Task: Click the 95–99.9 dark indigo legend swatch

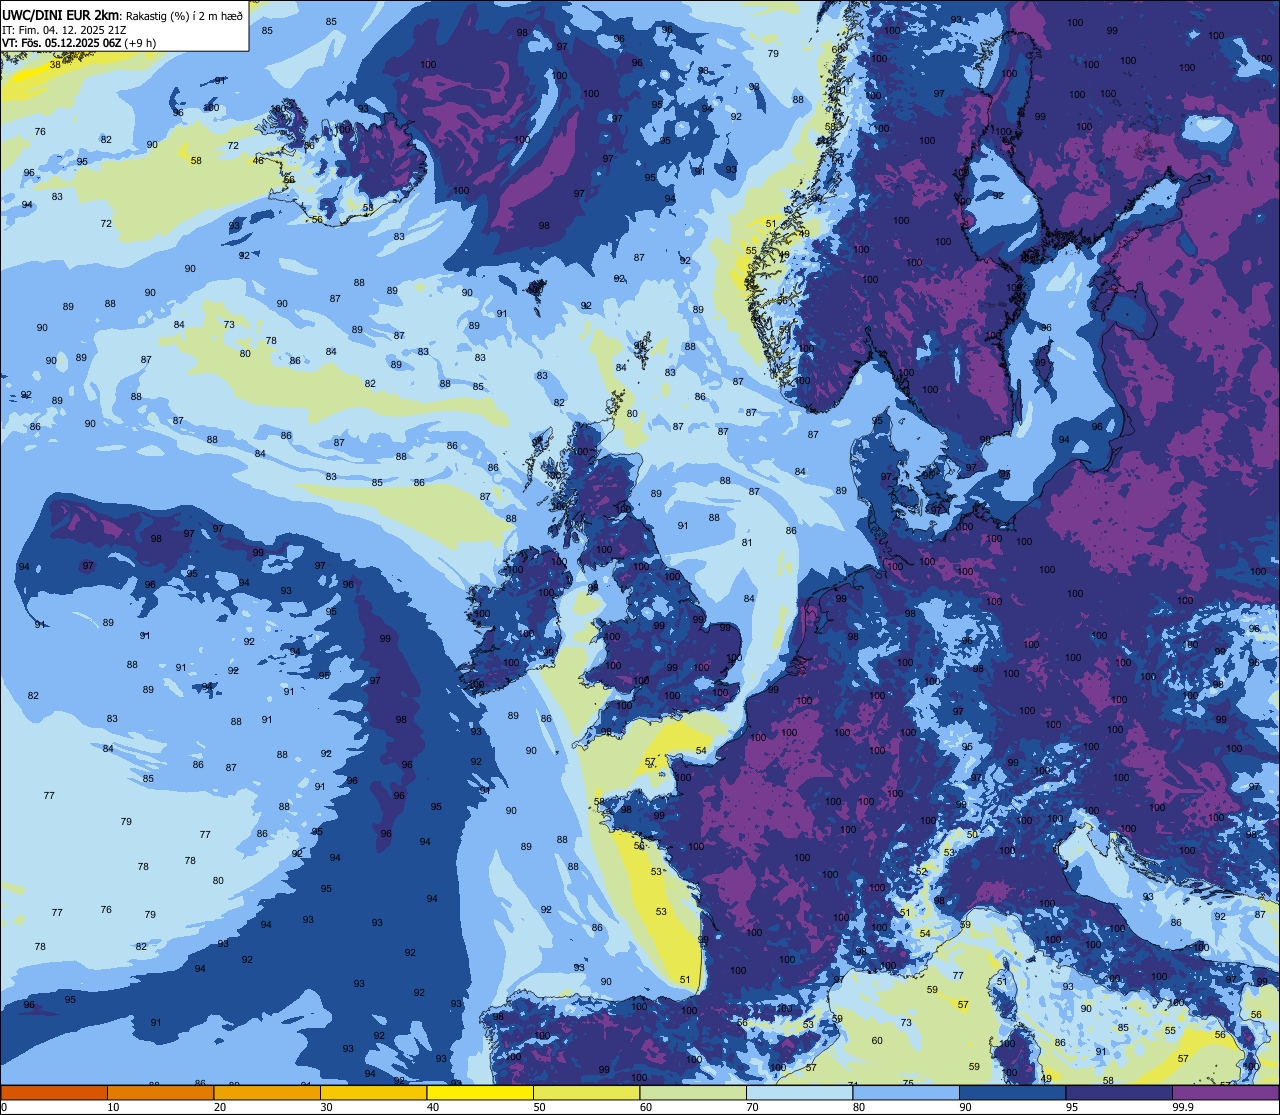Action: [1119, 1092]
